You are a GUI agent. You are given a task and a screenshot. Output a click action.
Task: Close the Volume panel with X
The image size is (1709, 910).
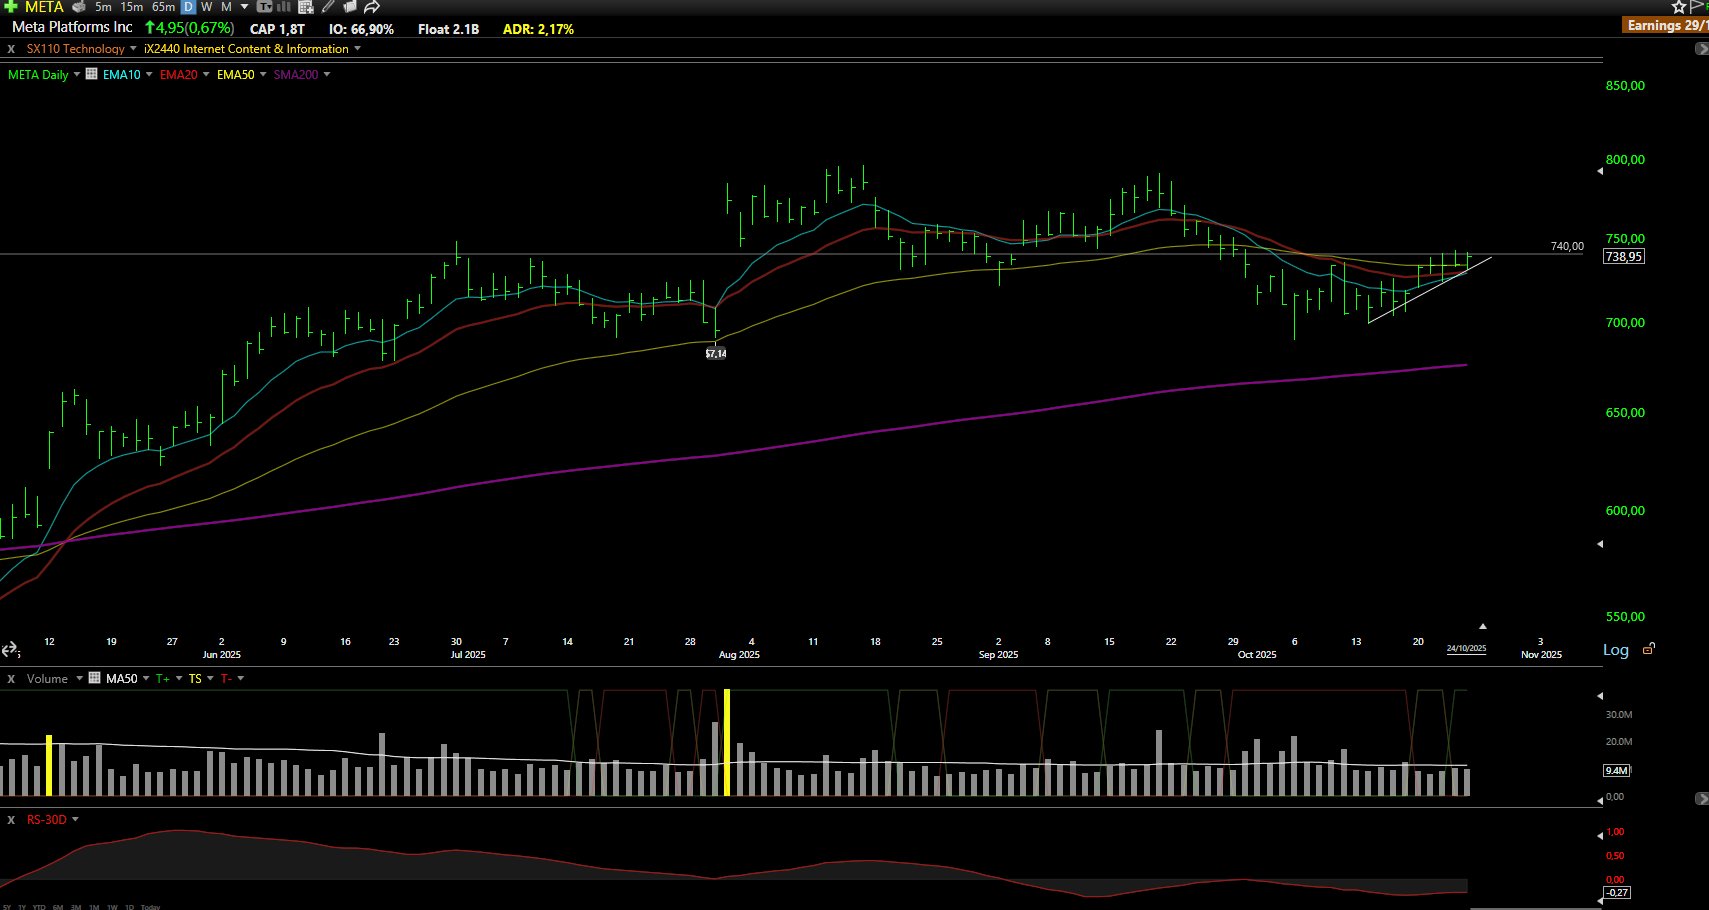coord(11,679)
